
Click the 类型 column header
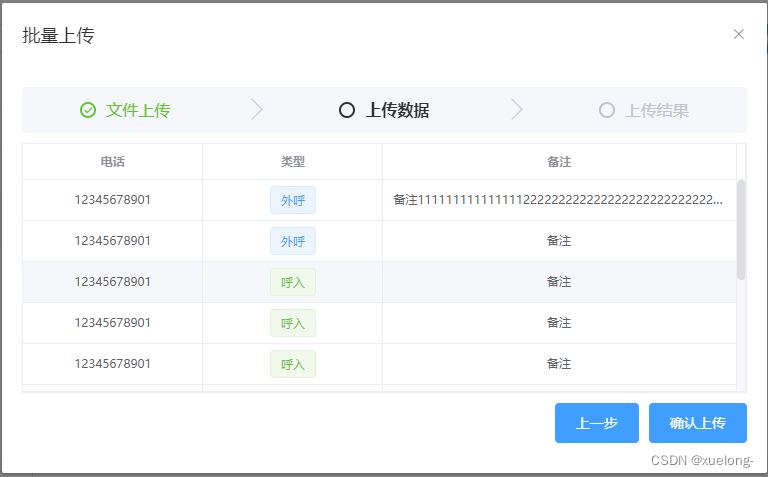click(x=293, y=162)
